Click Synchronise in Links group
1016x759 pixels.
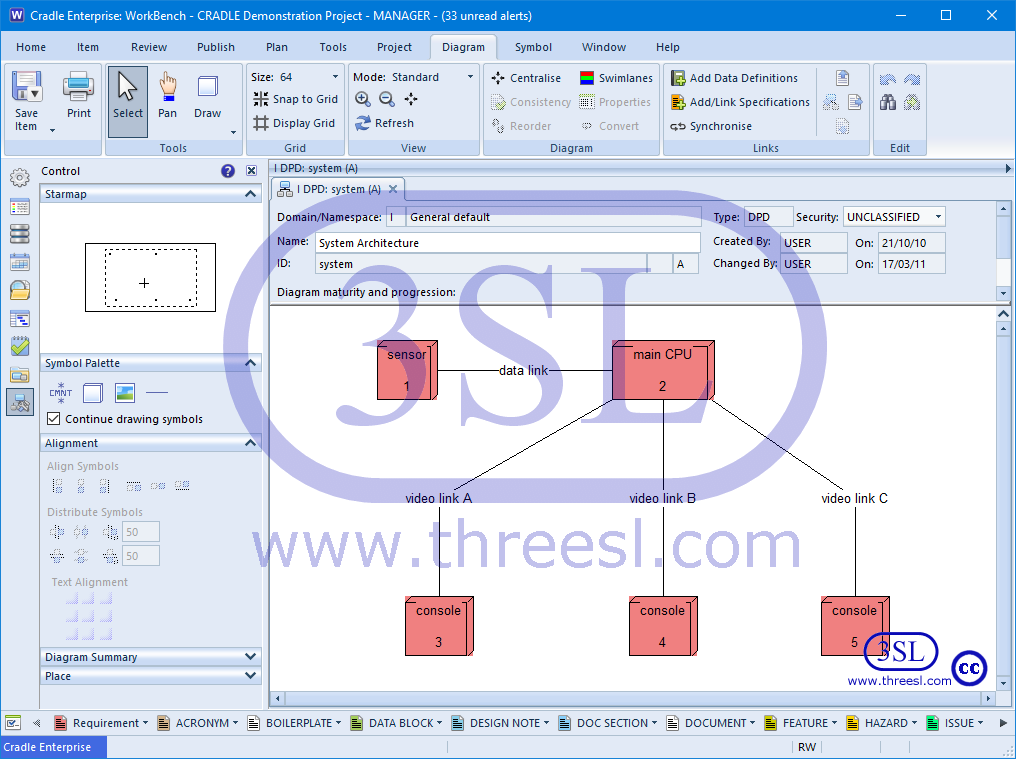coord(711,126)
